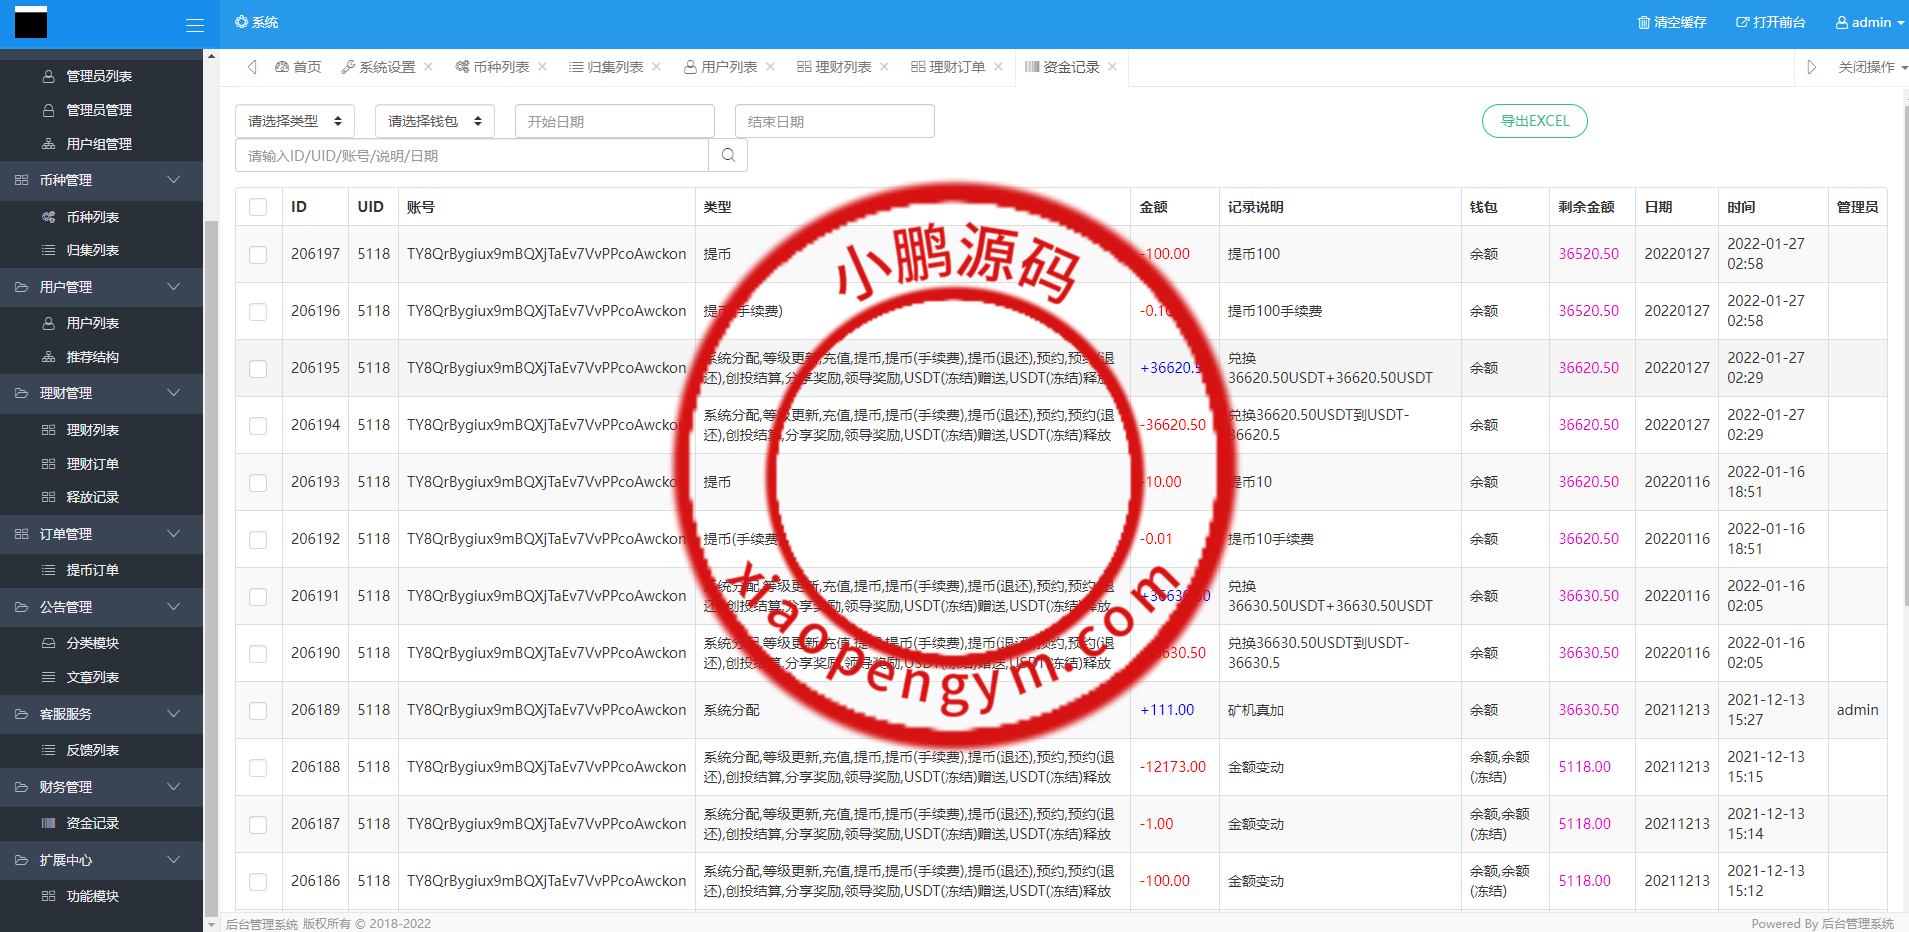Click the search magnifier icon
This screenshot has width=1909, height=932.
pyautogui.click(x=728, y=155)
